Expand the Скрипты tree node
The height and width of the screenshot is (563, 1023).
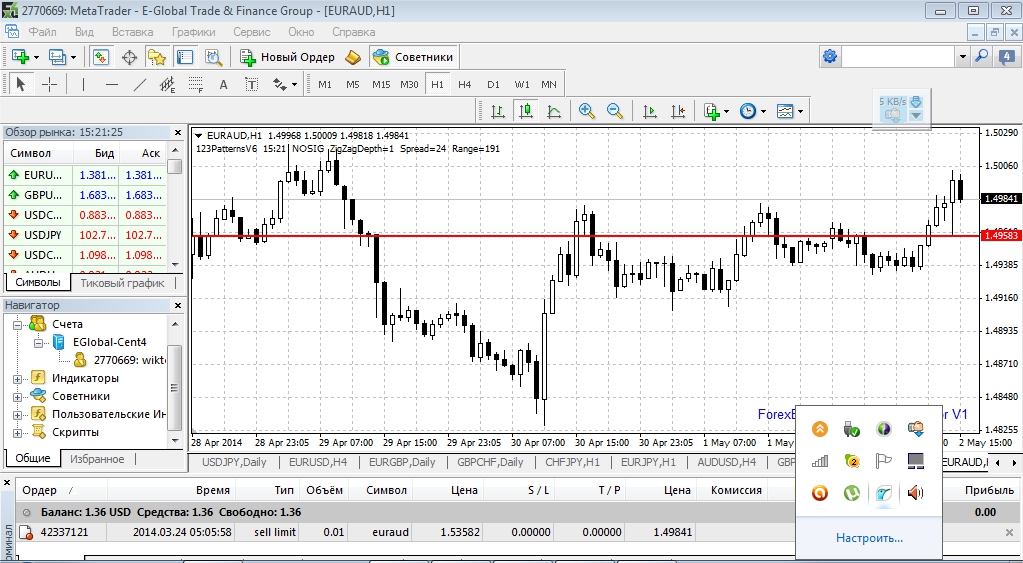(x=18, y=433)
